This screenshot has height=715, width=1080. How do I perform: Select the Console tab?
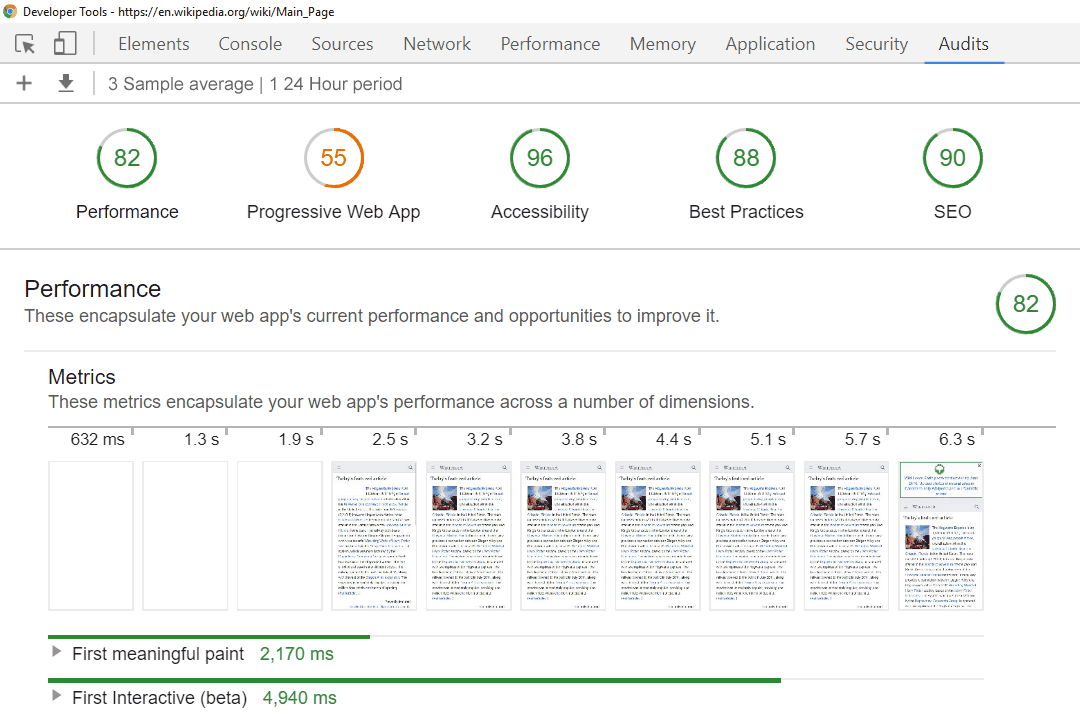point(250,44)
